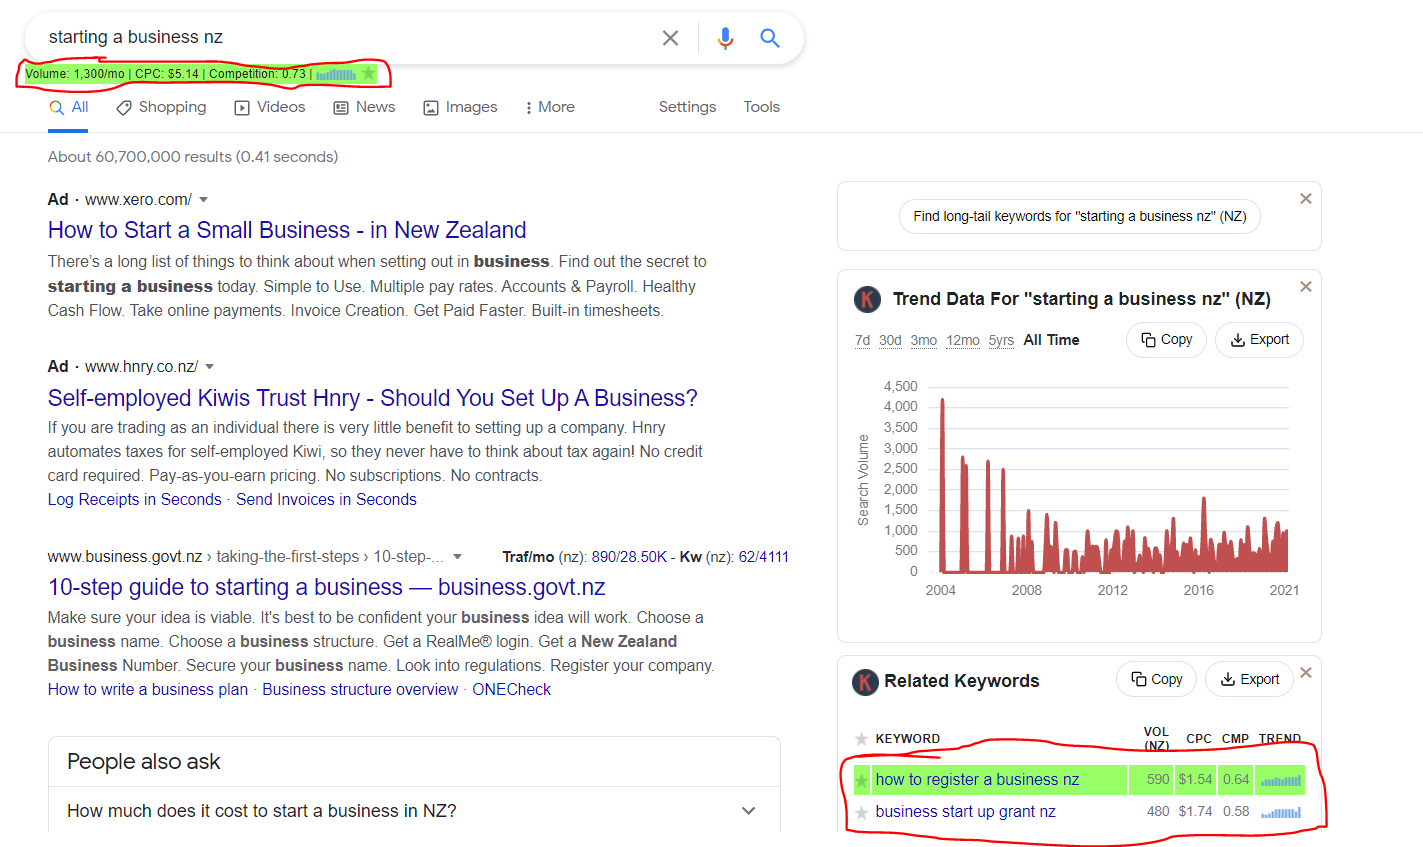Open keyword stats link 62/4111

pyautogui.click(x=764, y=557)
